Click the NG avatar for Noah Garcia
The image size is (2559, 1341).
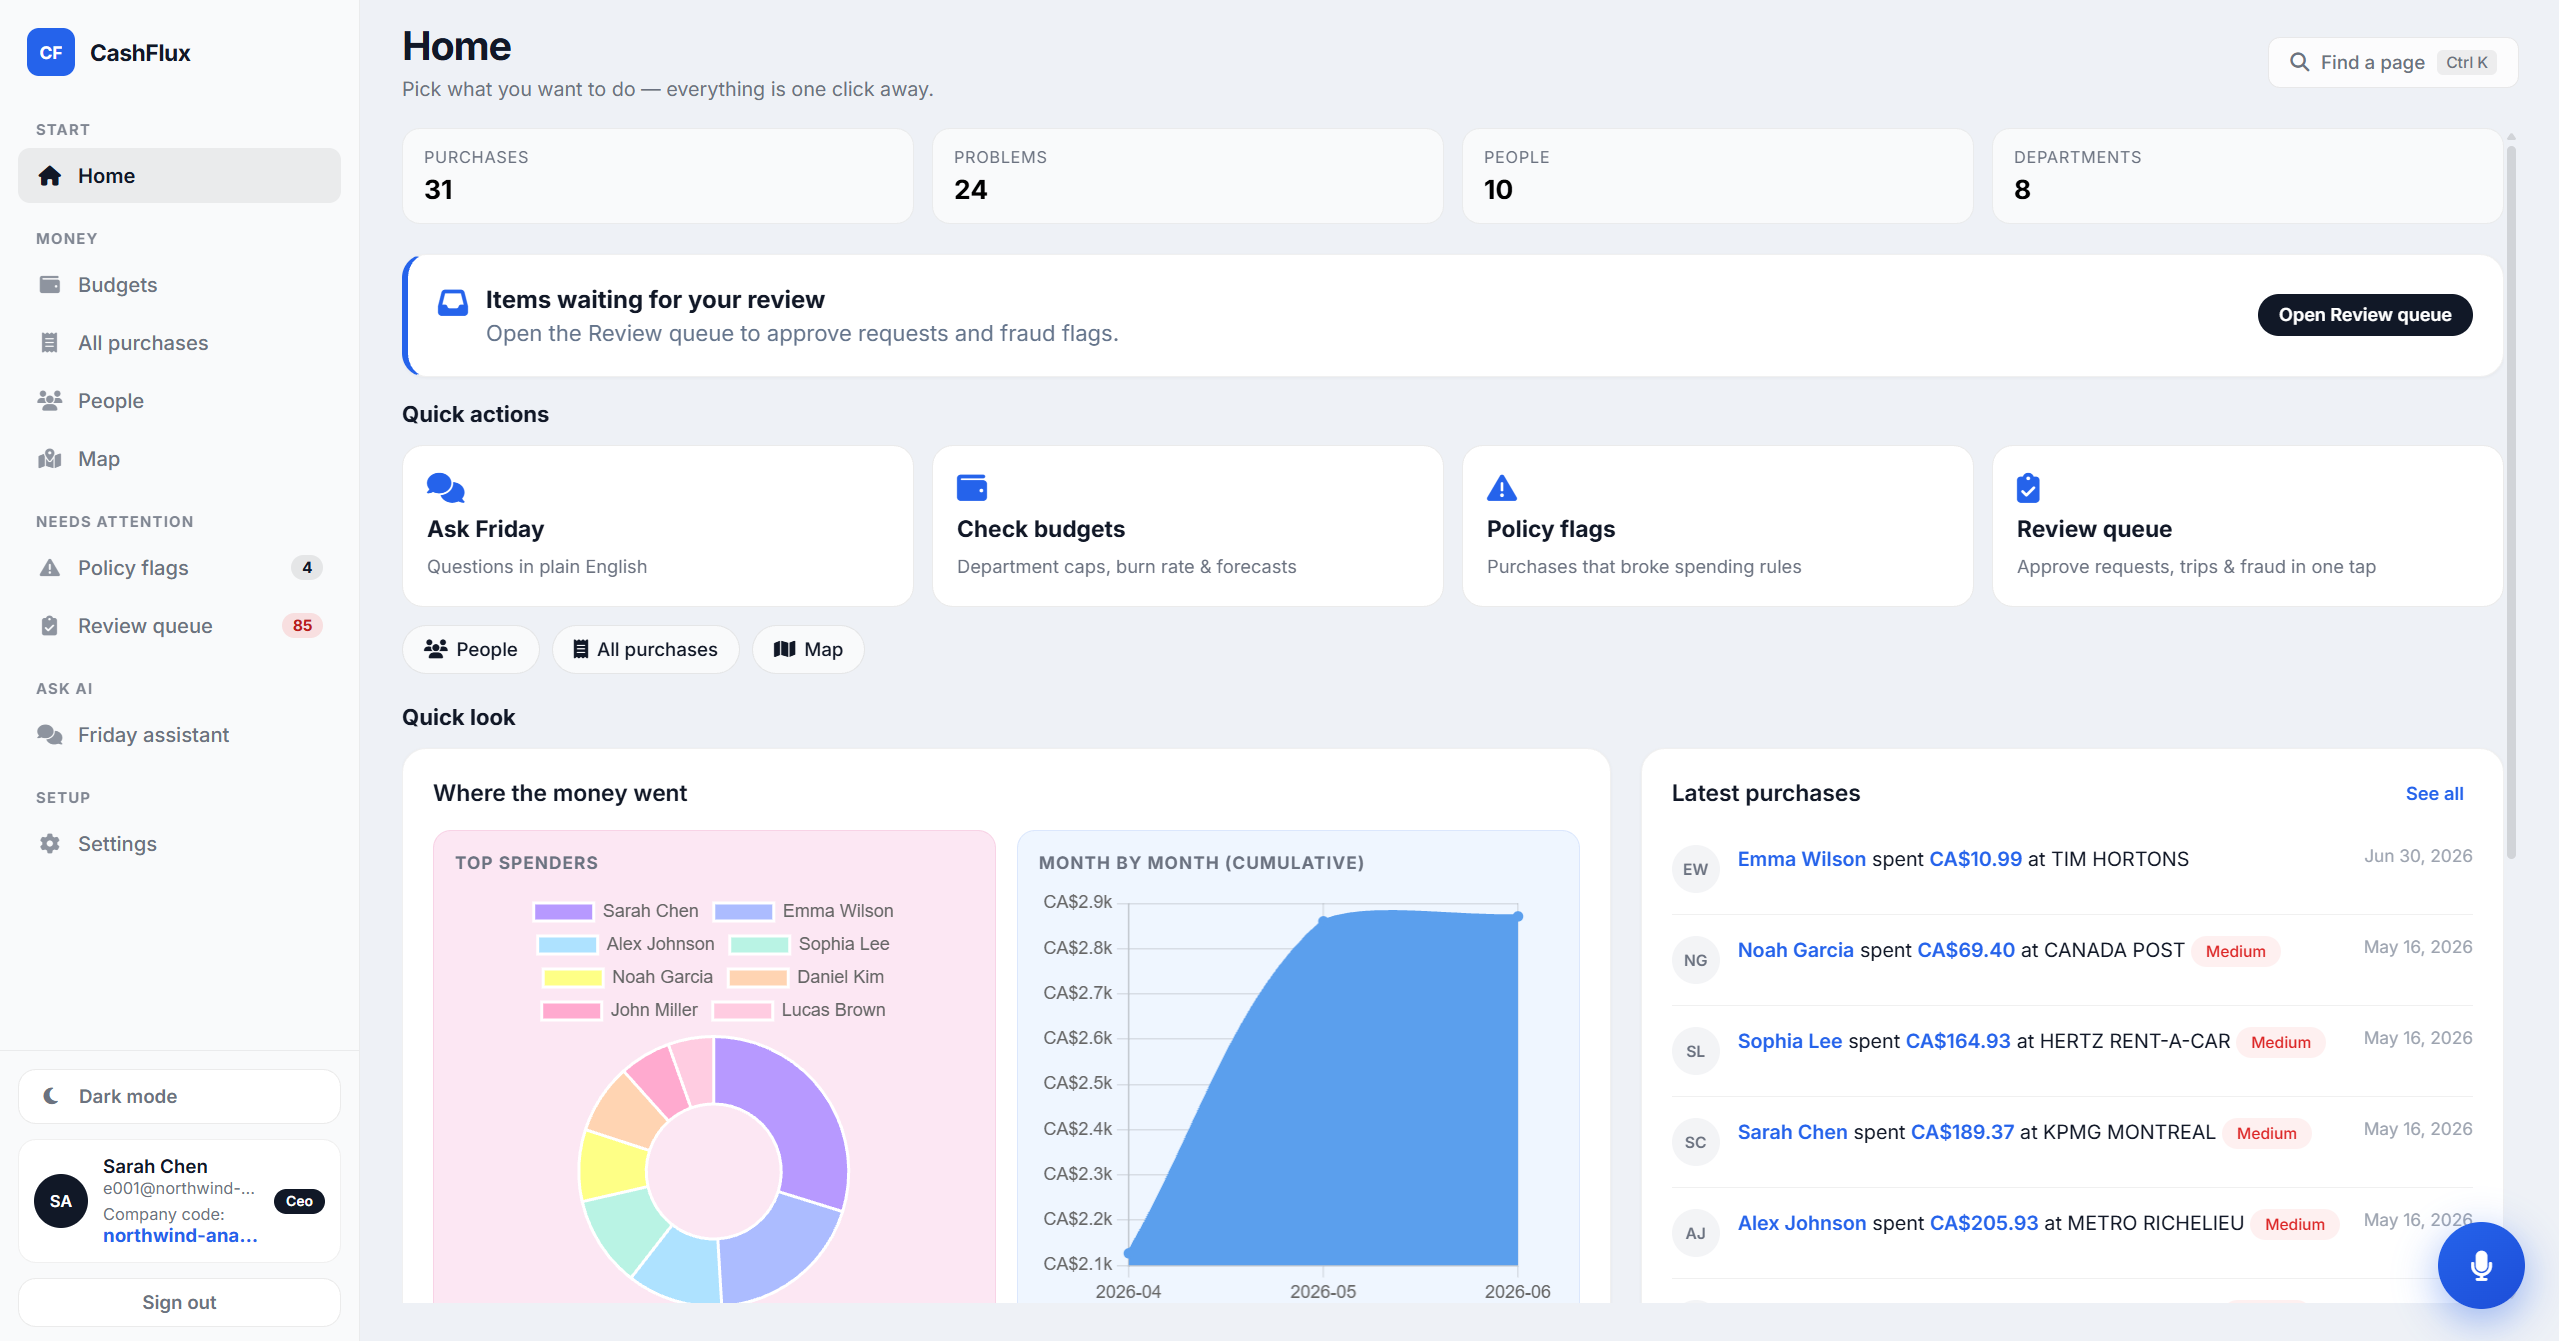click(x=1695, y=960)
